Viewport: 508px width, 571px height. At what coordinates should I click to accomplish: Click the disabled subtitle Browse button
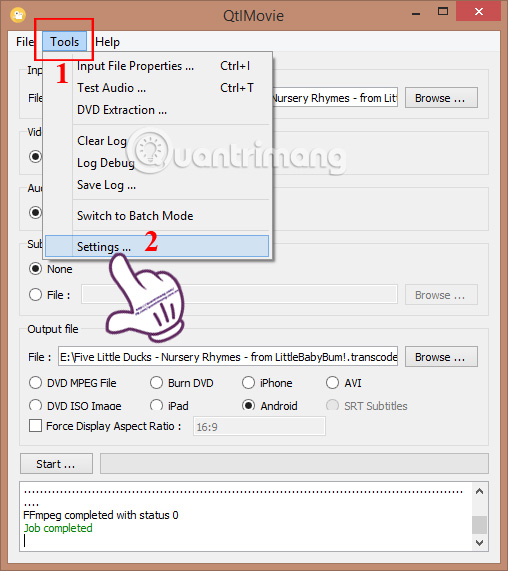coord(441,295)
